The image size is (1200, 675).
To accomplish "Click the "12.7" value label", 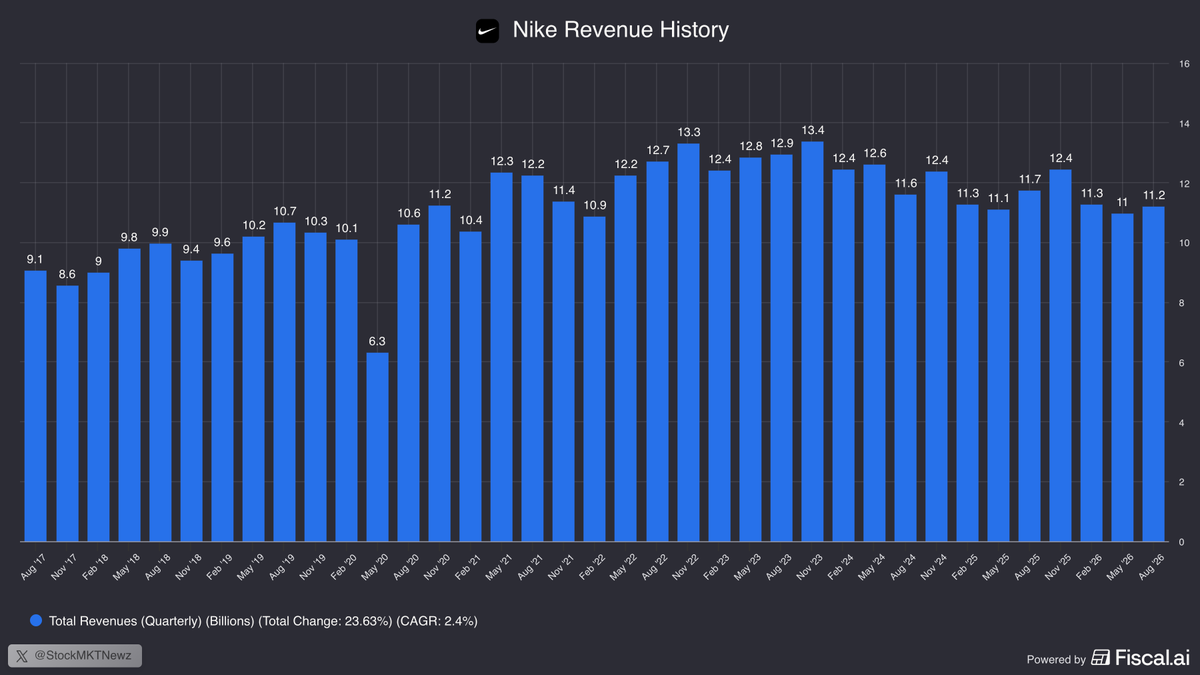I will tap(657, 150).
